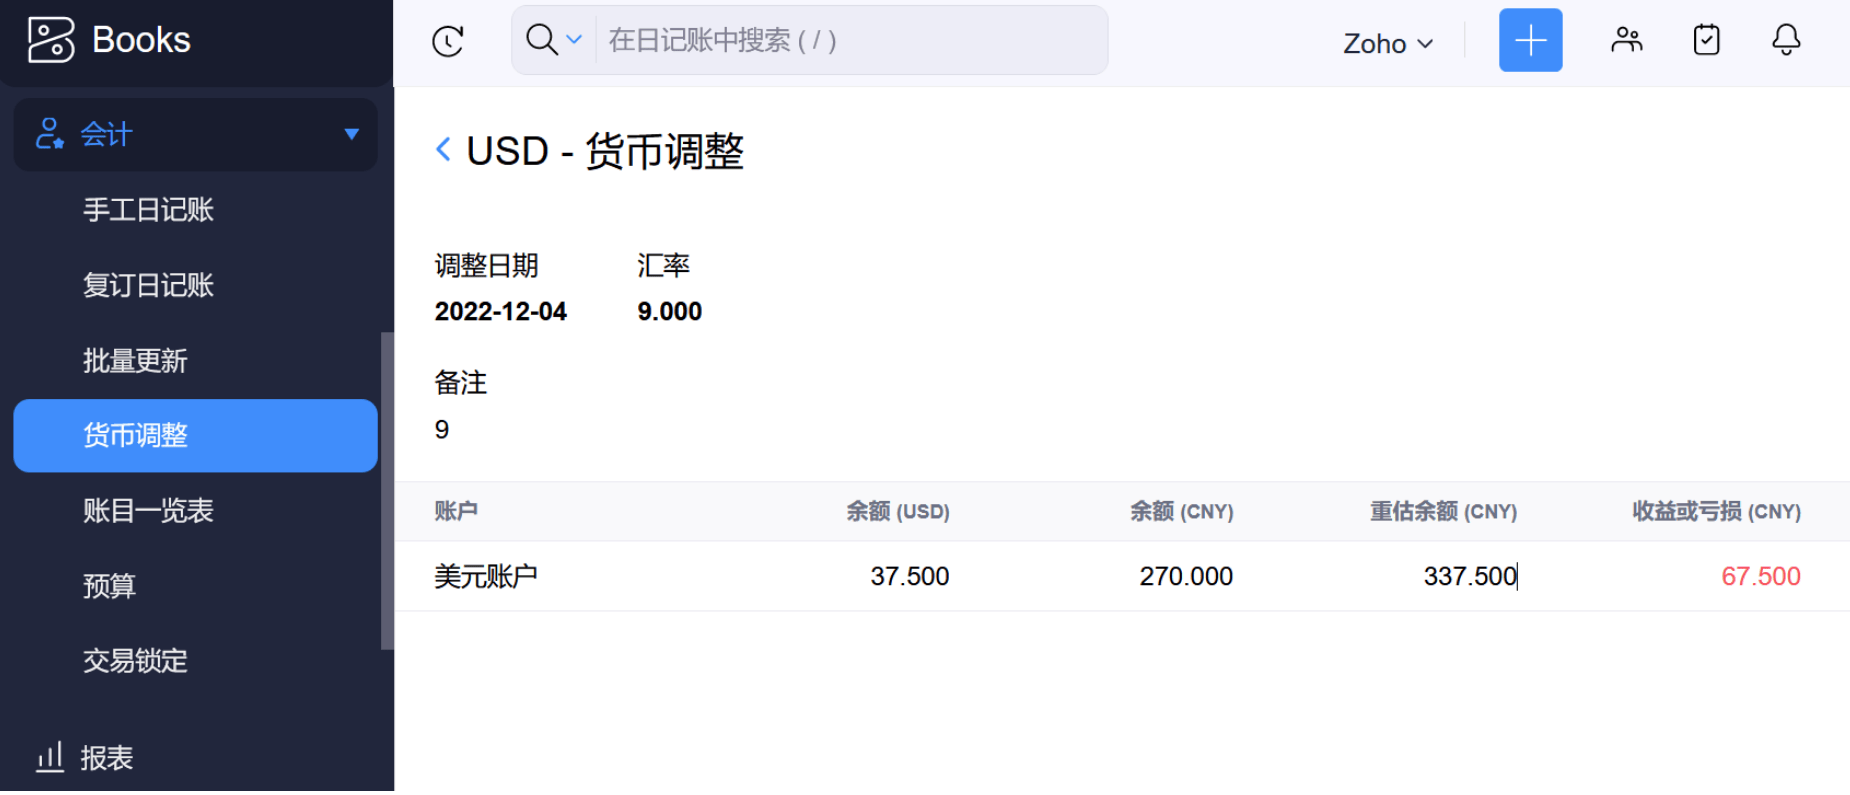Click the blue plus quick-create button
The image size is (1850, 795).
click(x=1530, y=40)
